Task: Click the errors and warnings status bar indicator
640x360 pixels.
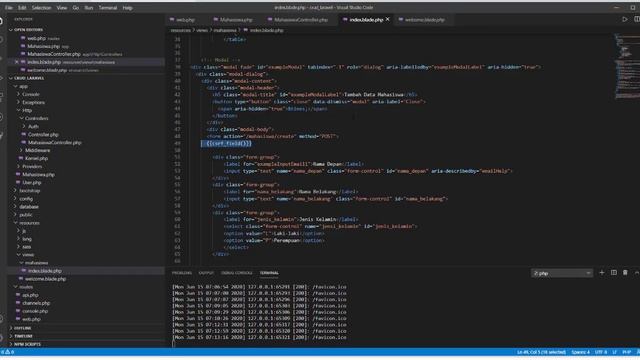Action: pos(7,352)
